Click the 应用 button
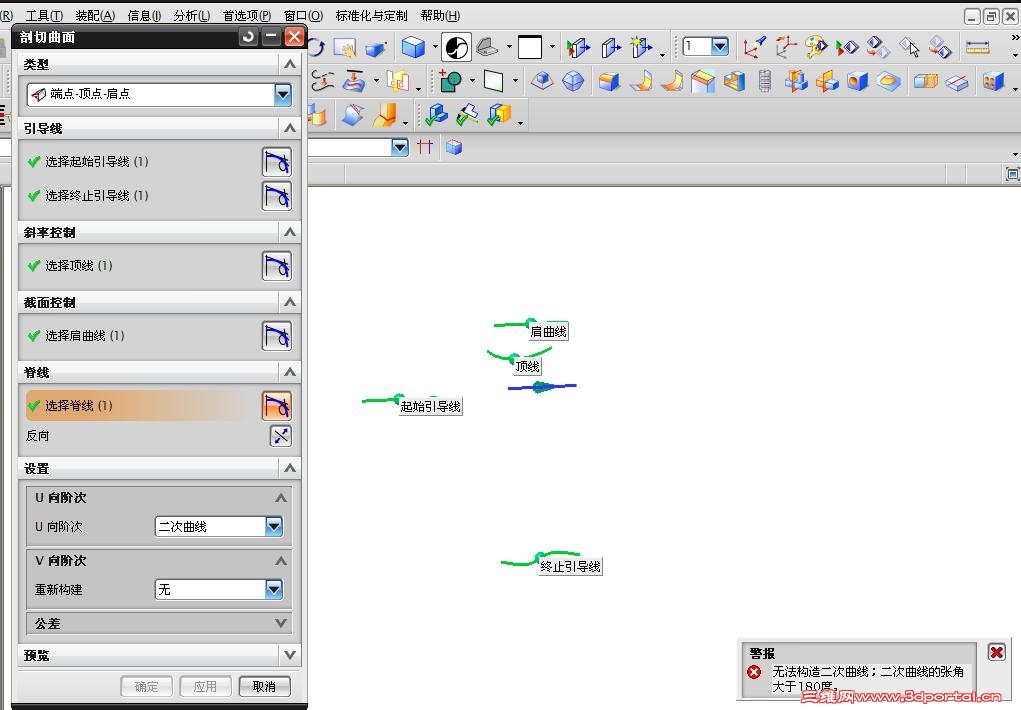The height and width of the screenshot is (710, 1021). (x=205, y=687)
